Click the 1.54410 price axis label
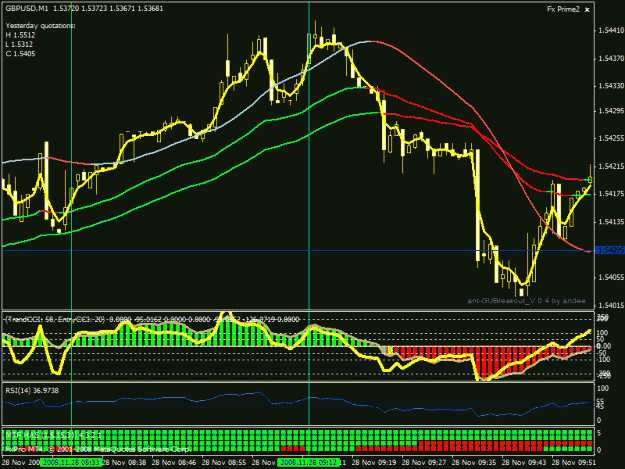 [x=610, y=30]
